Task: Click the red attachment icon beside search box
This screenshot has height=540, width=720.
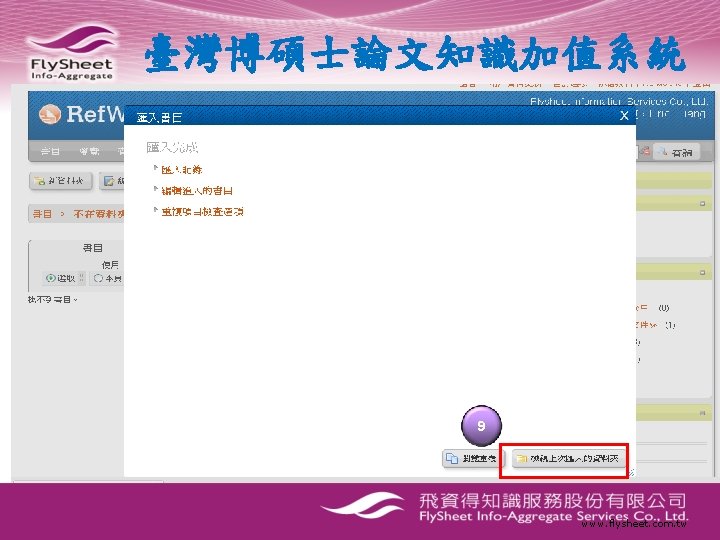Action: [645, 151]
